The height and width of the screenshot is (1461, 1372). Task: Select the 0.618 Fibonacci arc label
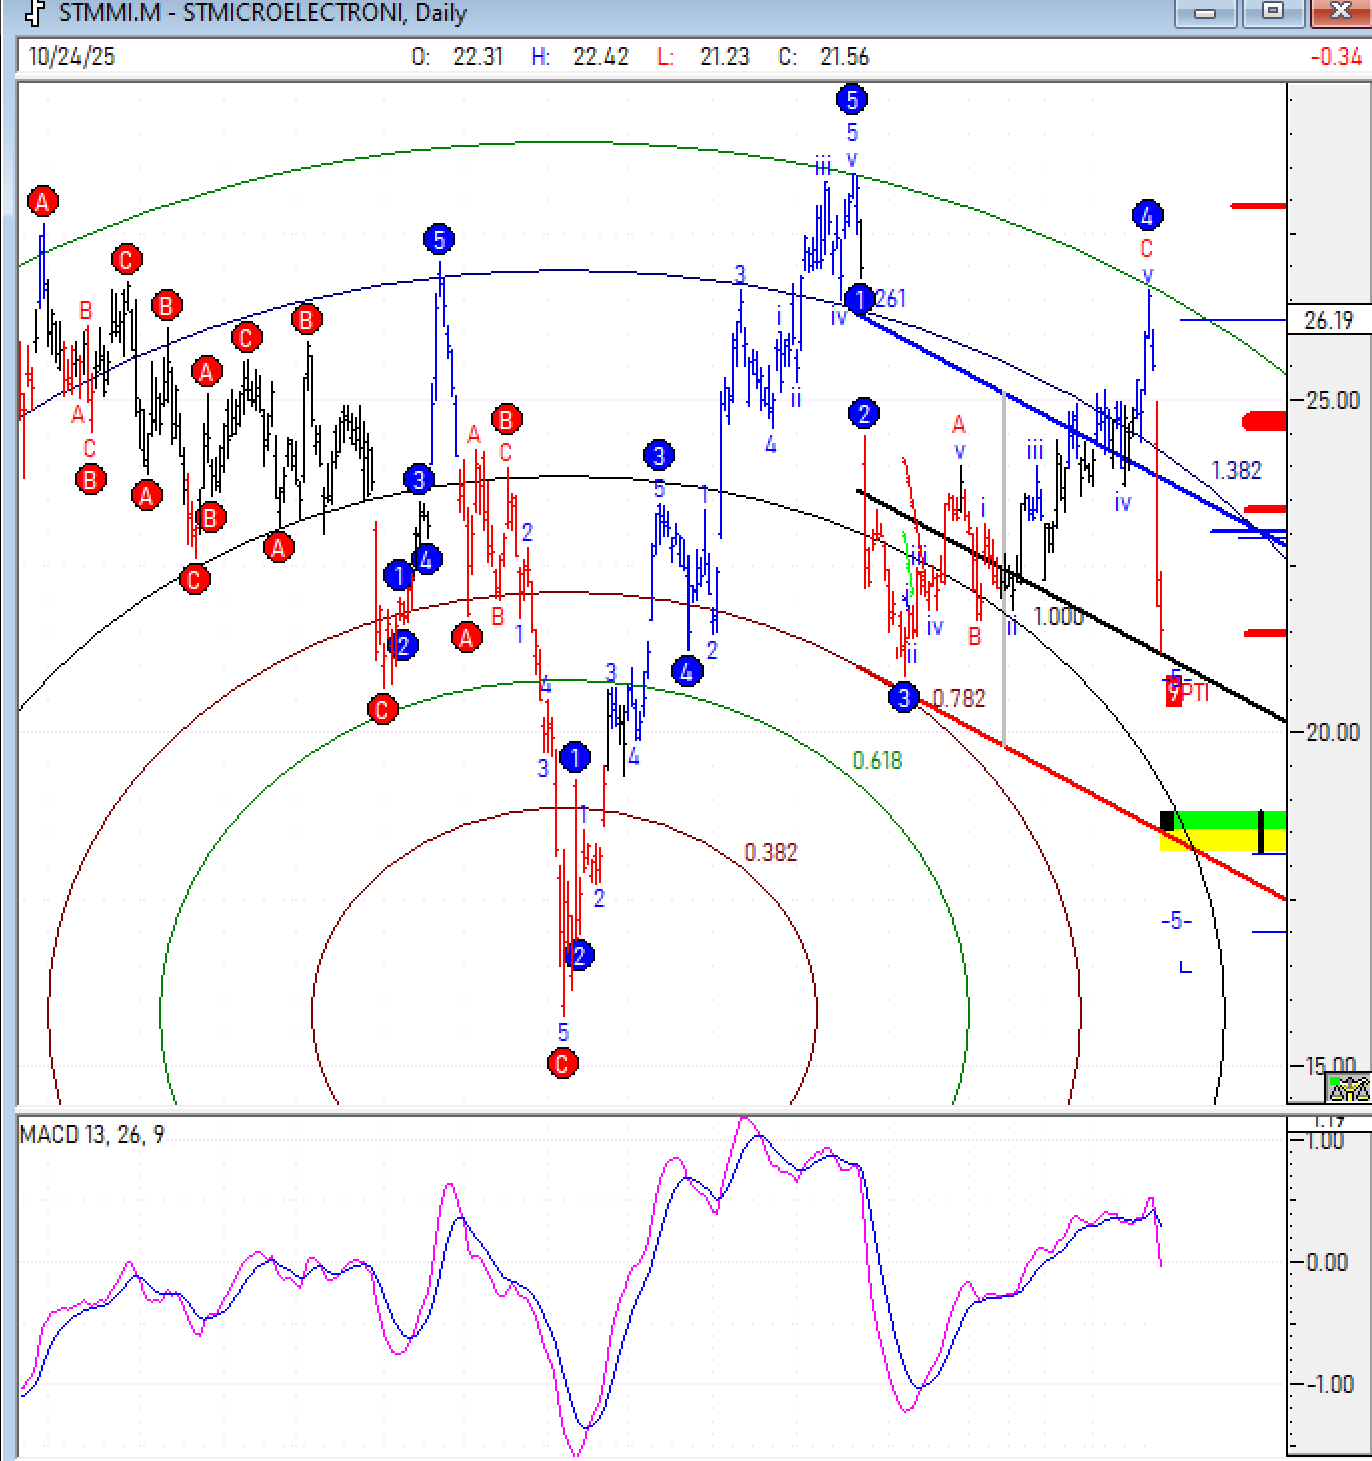[x=877, y=761]
